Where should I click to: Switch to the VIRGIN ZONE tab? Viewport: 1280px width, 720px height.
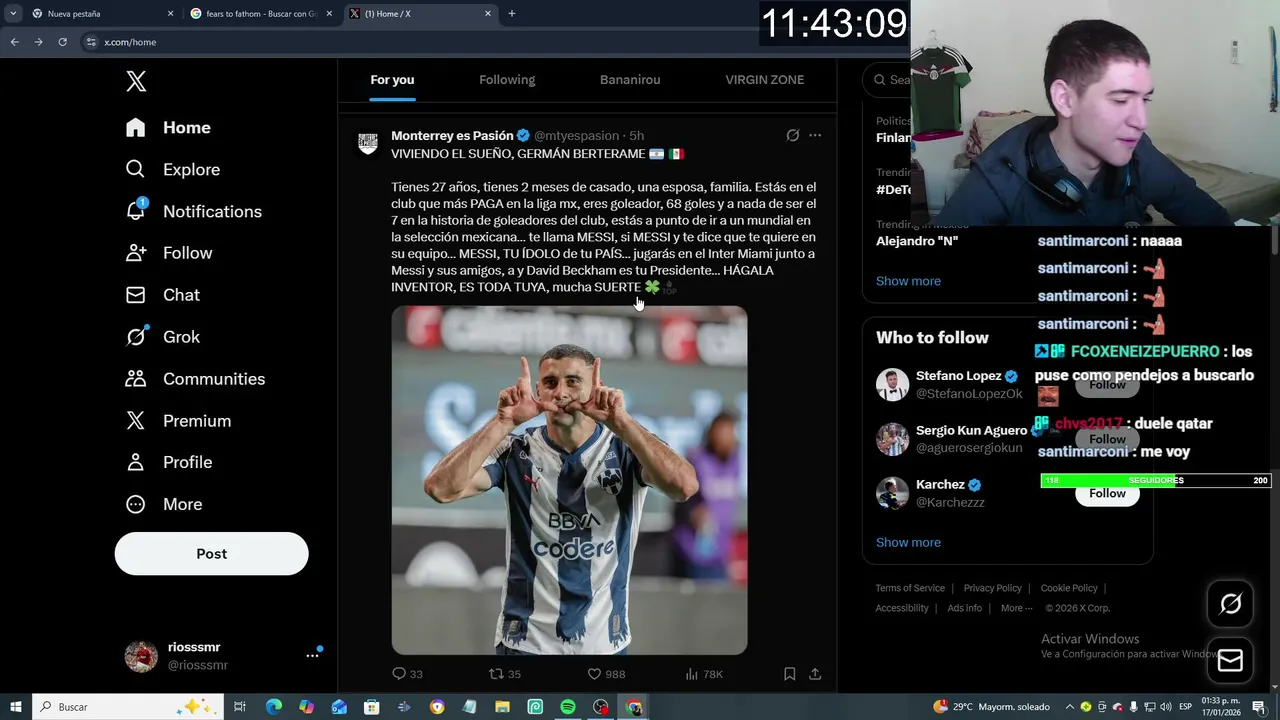point(764,80)
